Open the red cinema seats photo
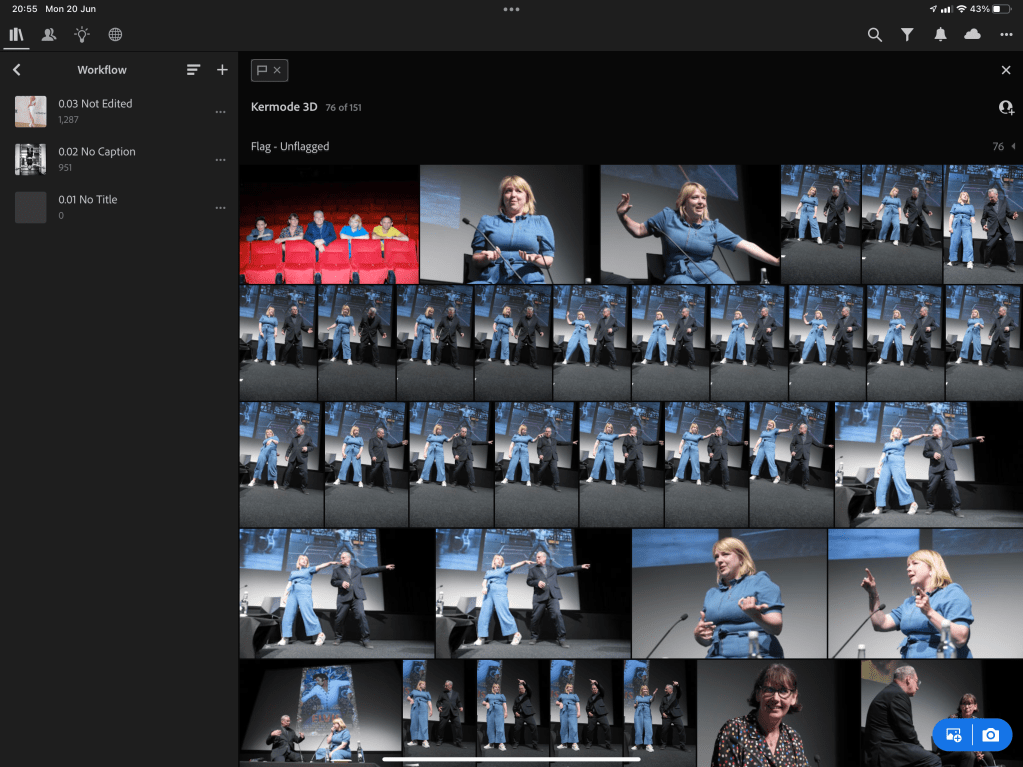This screenshot has height=767, width=1023. 329,225
